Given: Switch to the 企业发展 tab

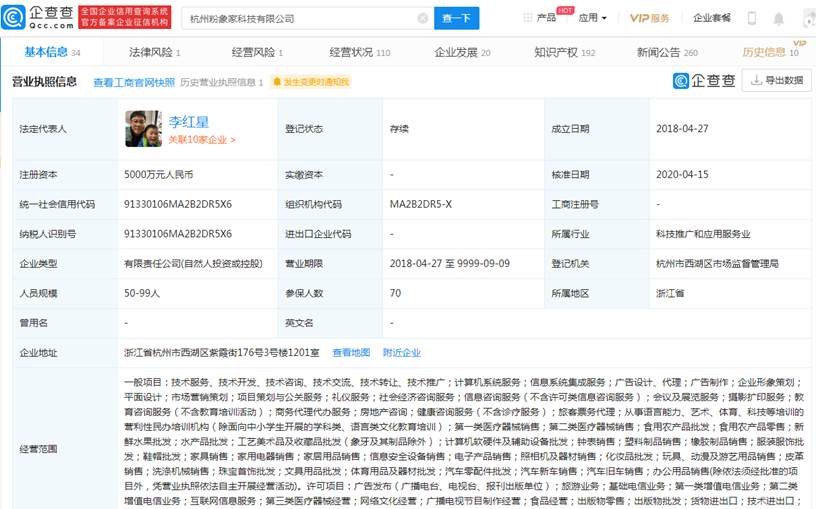Looking at the screenshot, I should pos(462,52).
